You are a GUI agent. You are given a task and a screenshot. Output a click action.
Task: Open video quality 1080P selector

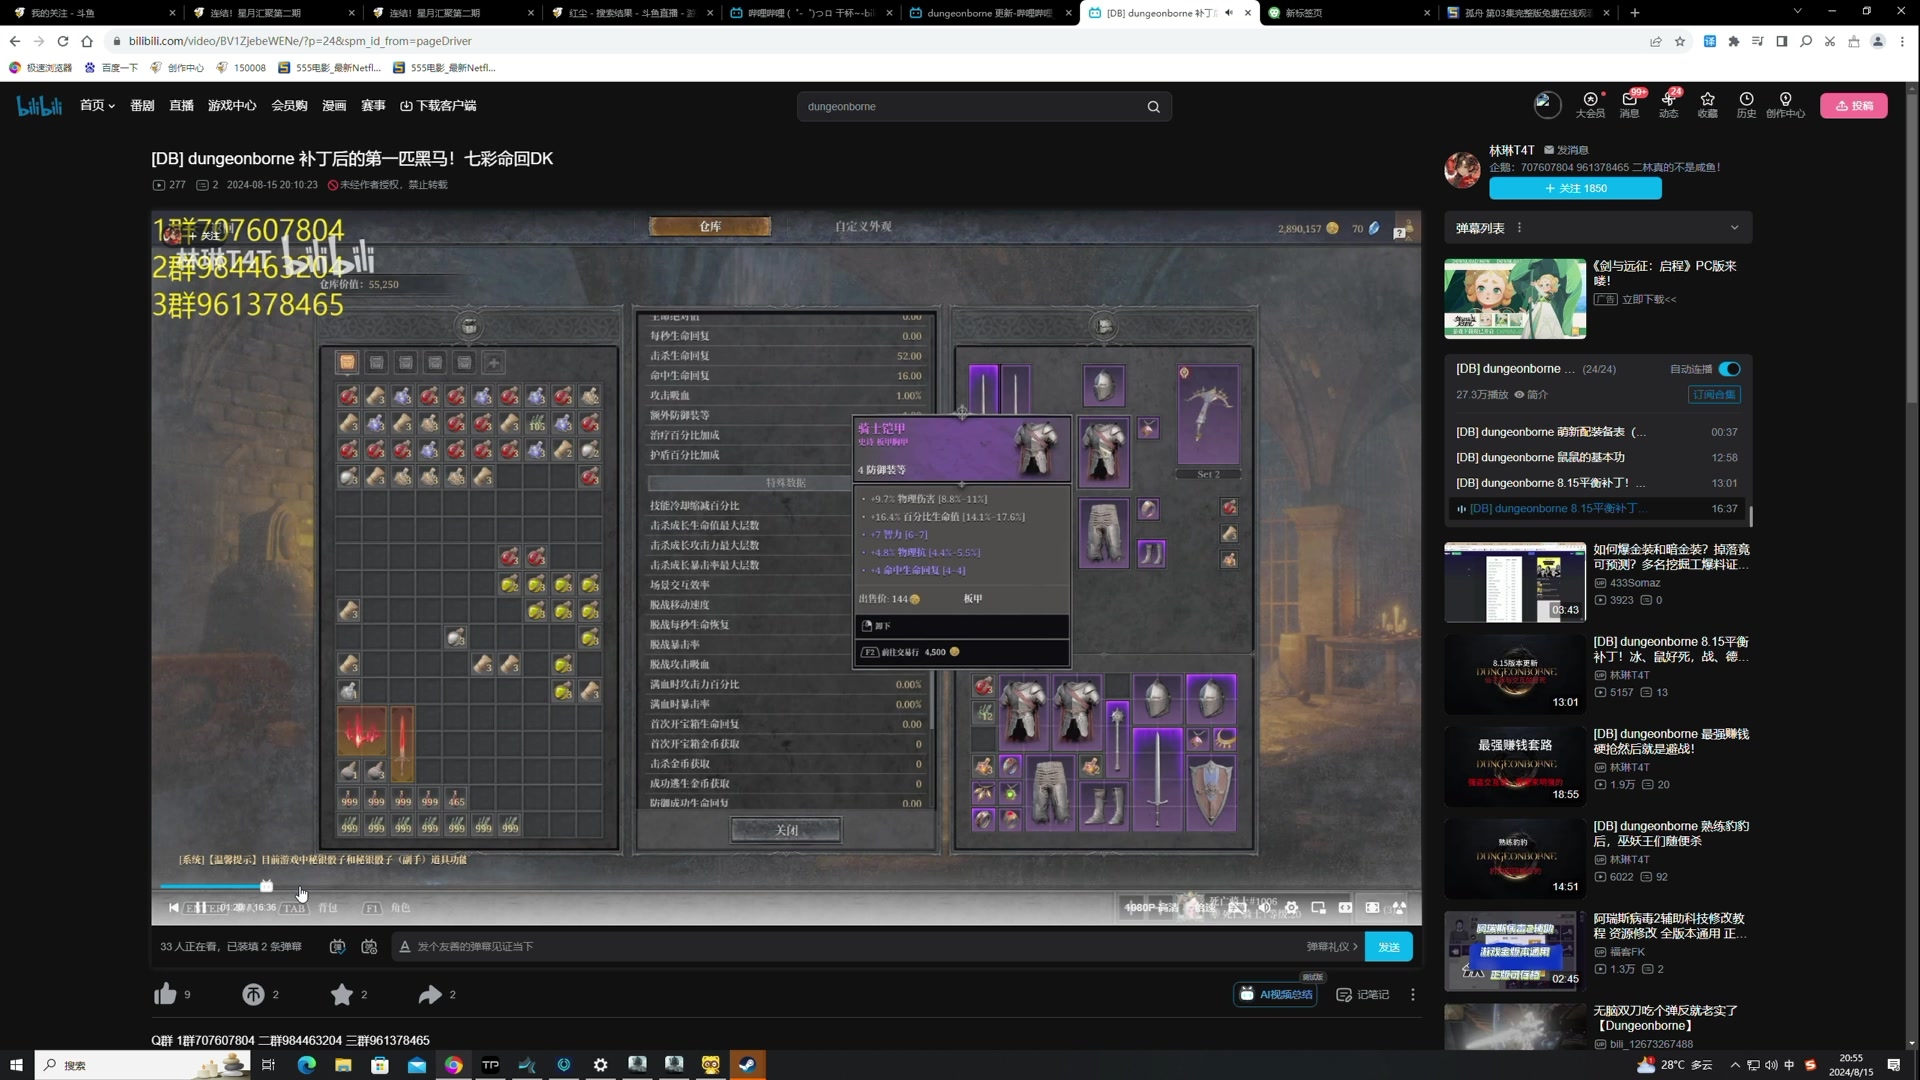[1152, 908]
